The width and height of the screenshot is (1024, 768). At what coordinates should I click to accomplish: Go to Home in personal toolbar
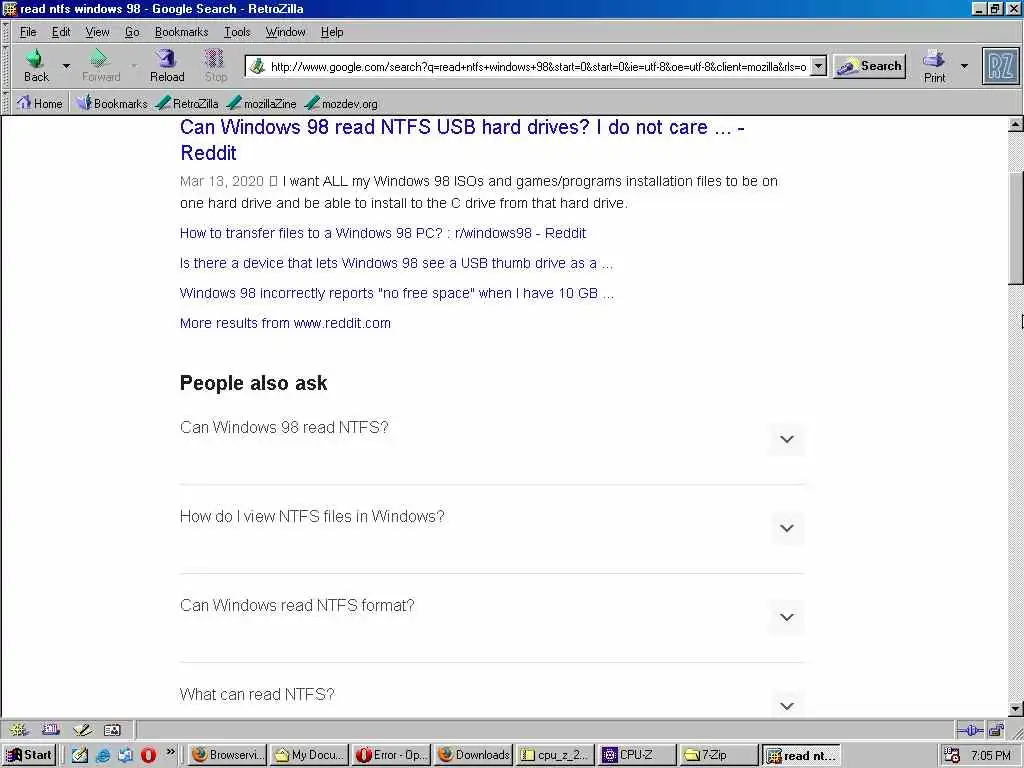point(39,103)
